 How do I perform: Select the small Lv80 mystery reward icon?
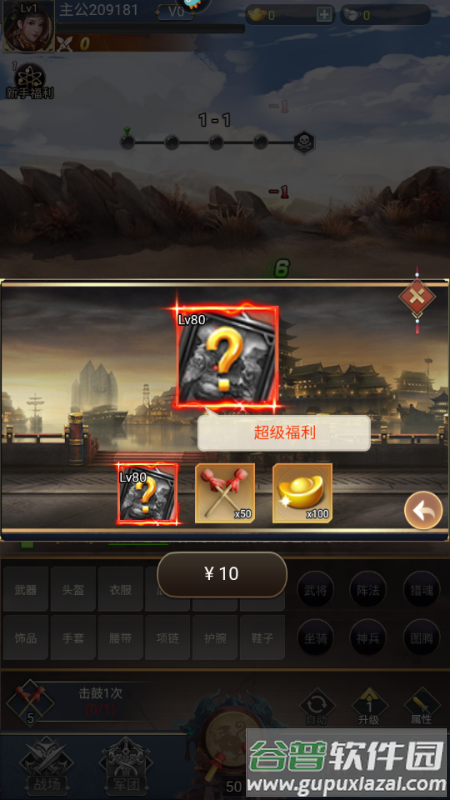point(148,494)
